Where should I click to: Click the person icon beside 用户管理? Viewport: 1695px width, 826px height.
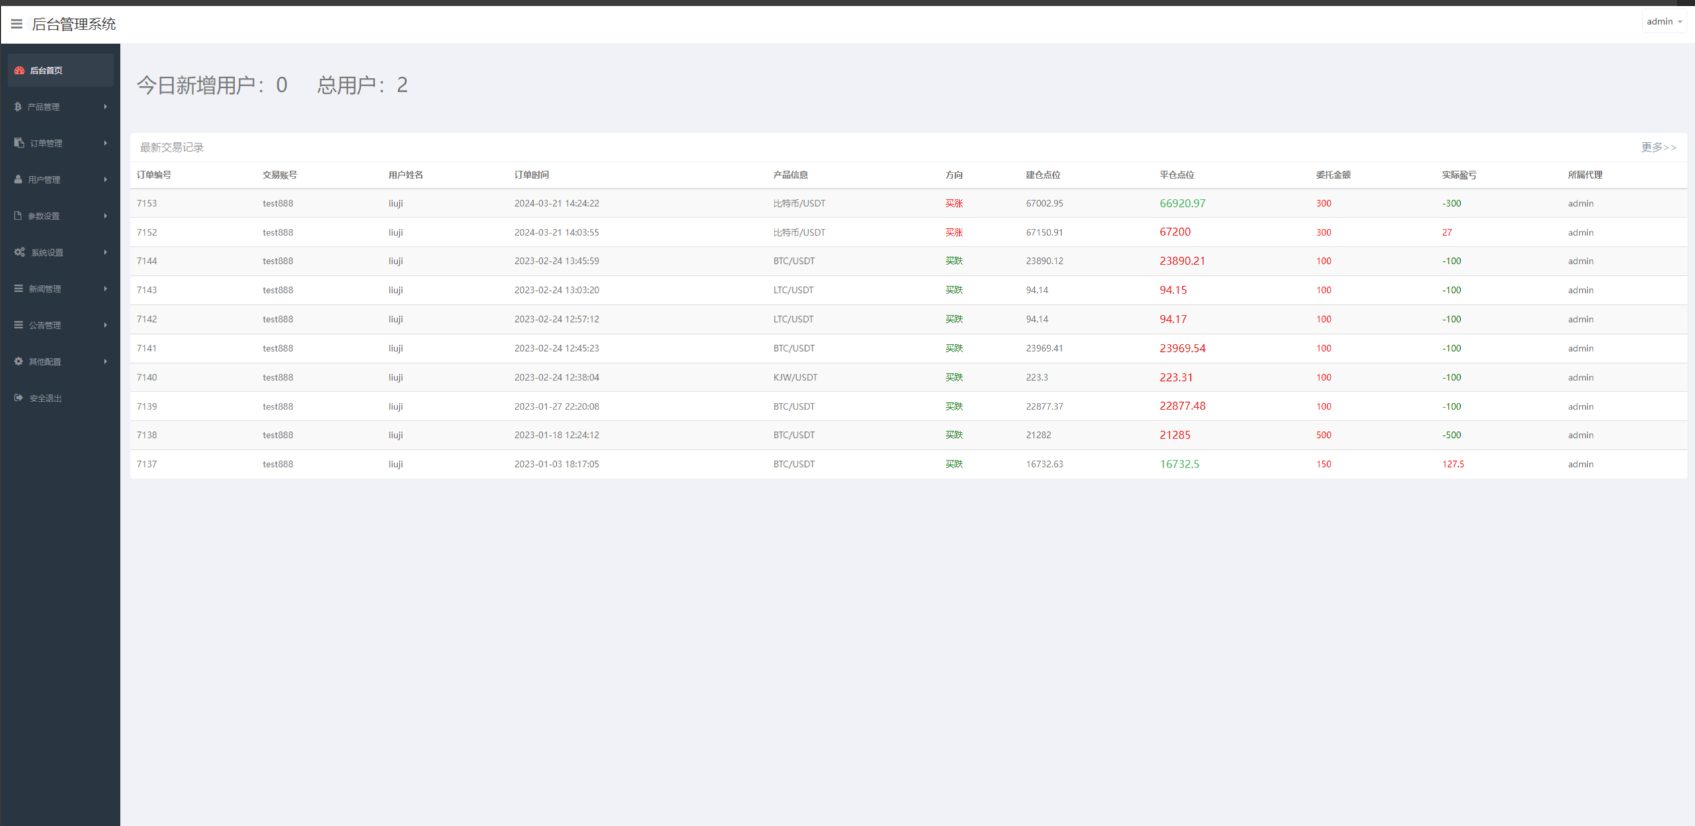pos(18,180)
